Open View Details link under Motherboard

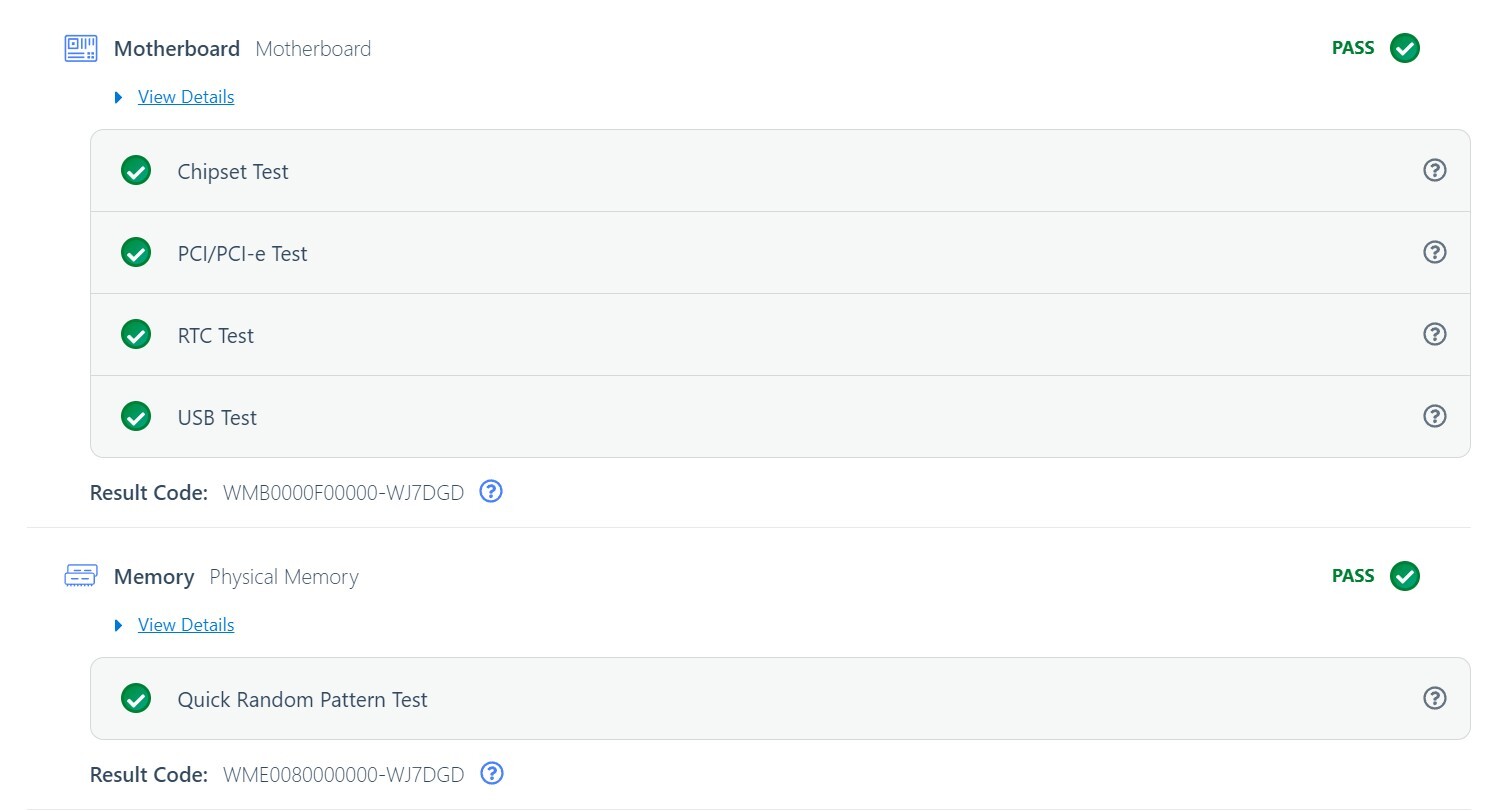click(186, 97)
